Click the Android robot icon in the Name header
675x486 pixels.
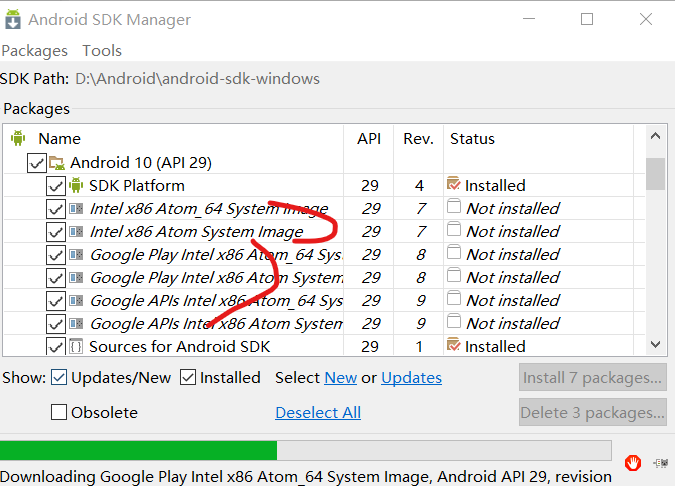17,138
